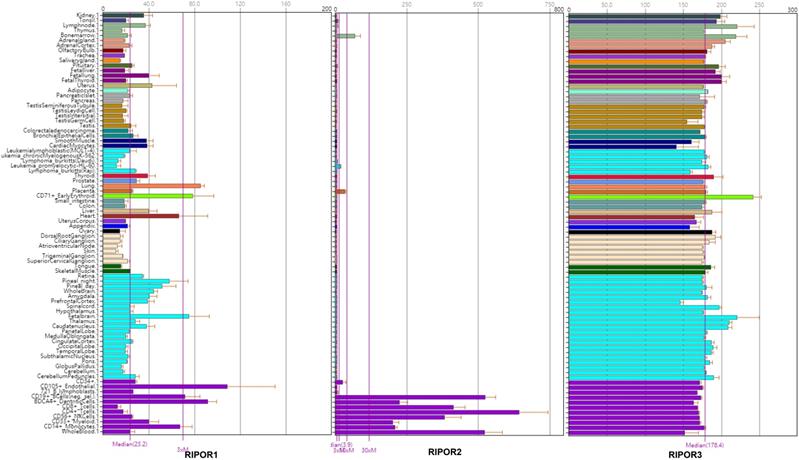Select the Uterus tissue label
Viewport: 799px width, 460px height.
(x=85, y=86)
